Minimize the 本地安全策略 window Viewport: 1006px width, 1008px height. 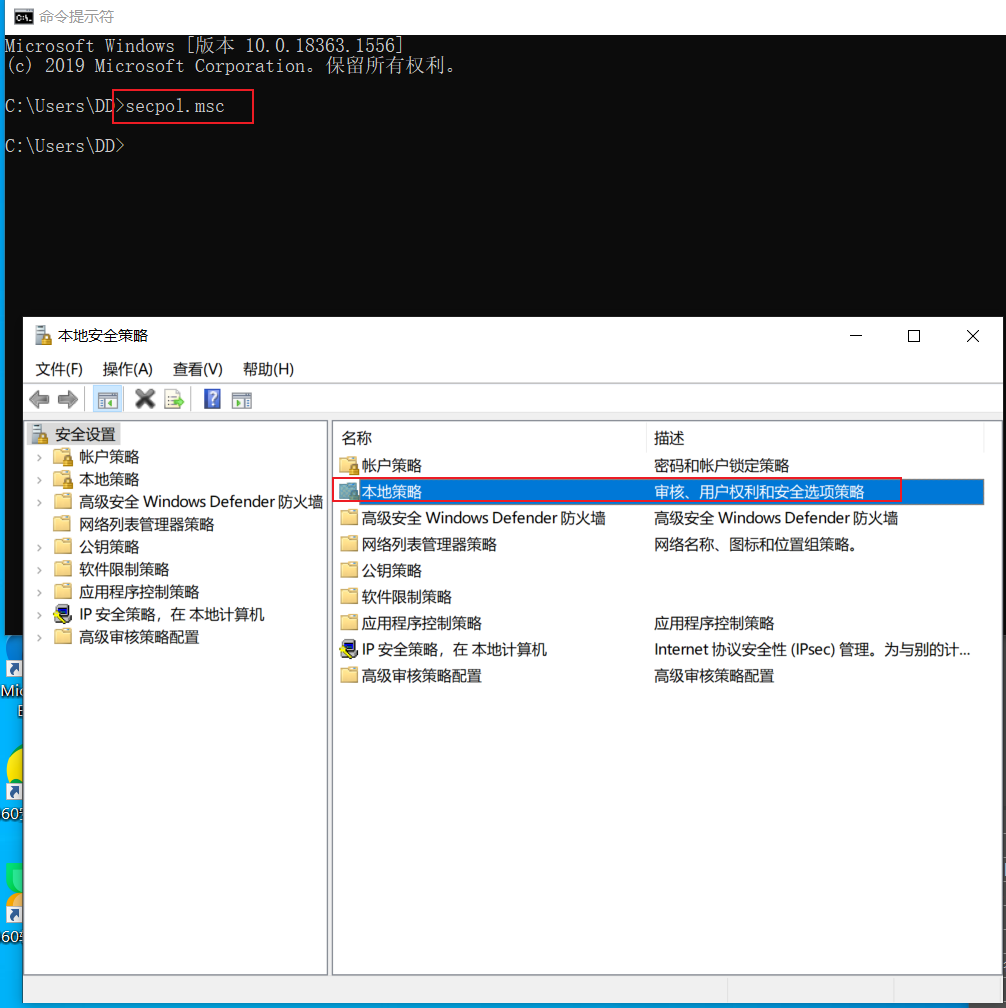(856, 336)
